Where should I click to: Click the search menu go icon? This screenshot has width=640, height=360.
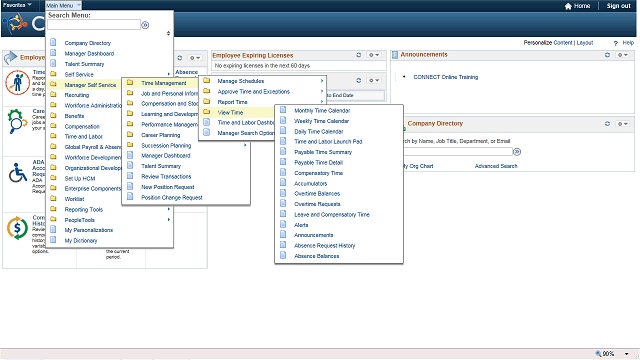pos(145,25)
